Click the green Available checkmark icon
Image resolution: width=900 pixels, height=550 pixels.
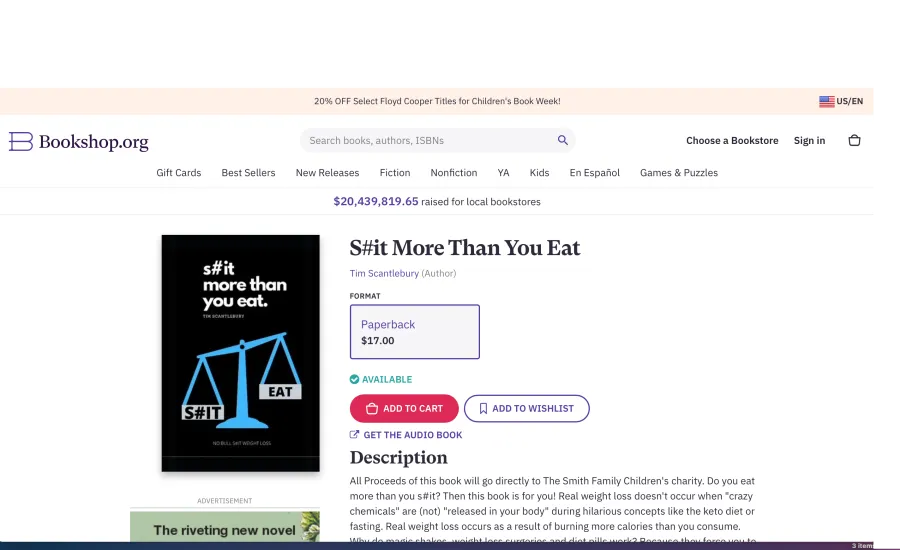354,379
